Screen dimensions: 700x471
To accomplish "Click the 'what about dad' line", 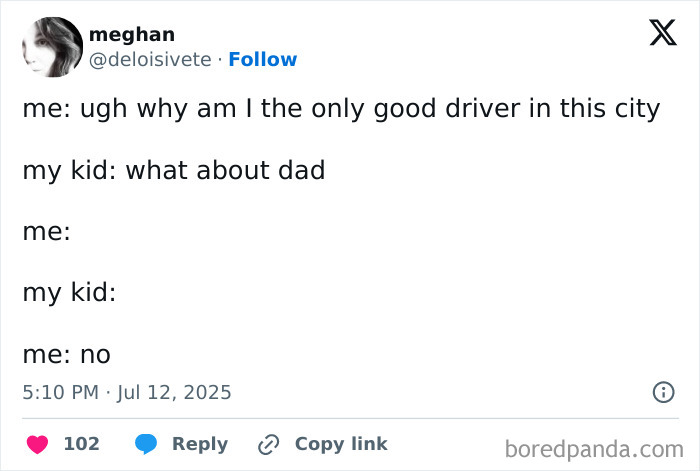I will click(x=174, y=170).
